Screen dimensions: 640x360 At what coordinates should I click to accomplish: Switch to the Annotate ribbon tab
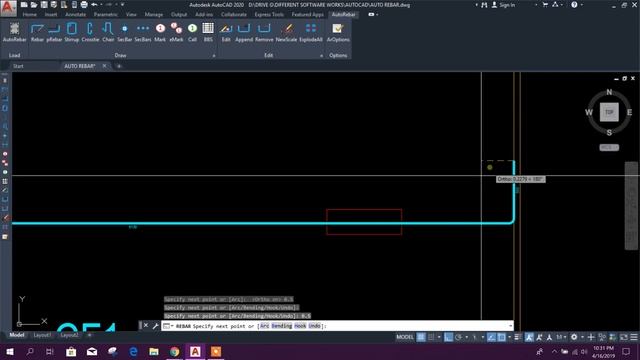(76, 15)
